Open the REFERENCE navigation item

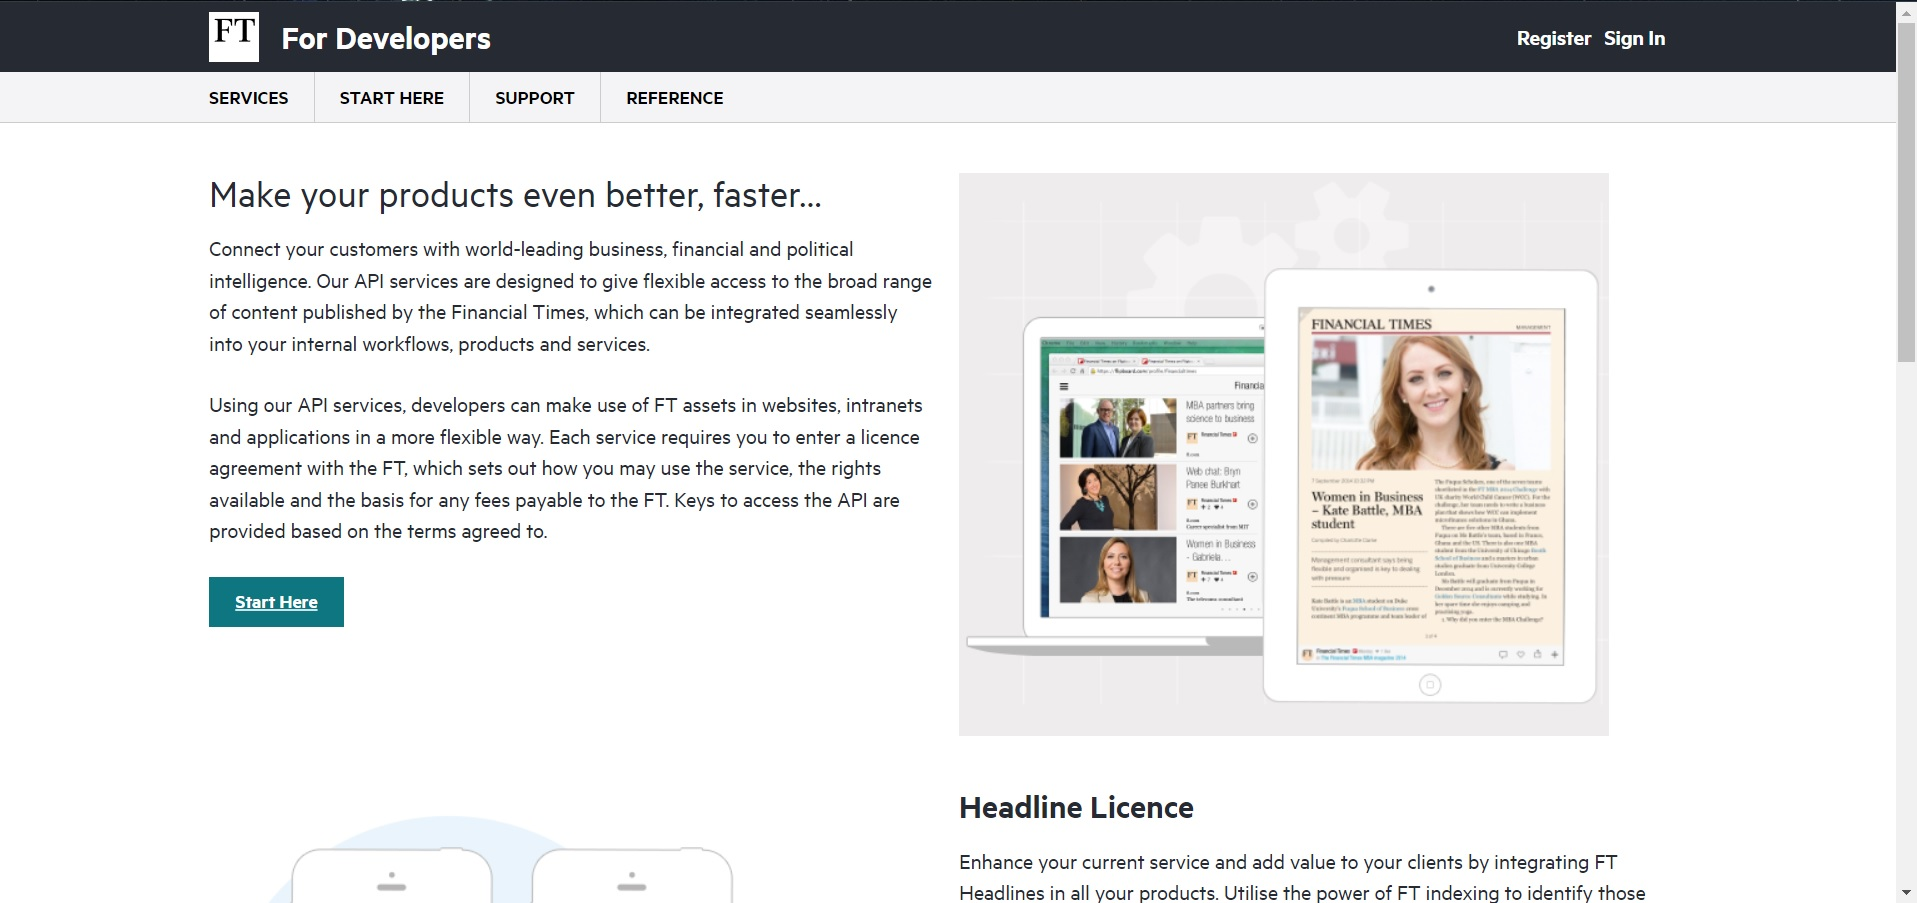(674, 97)
